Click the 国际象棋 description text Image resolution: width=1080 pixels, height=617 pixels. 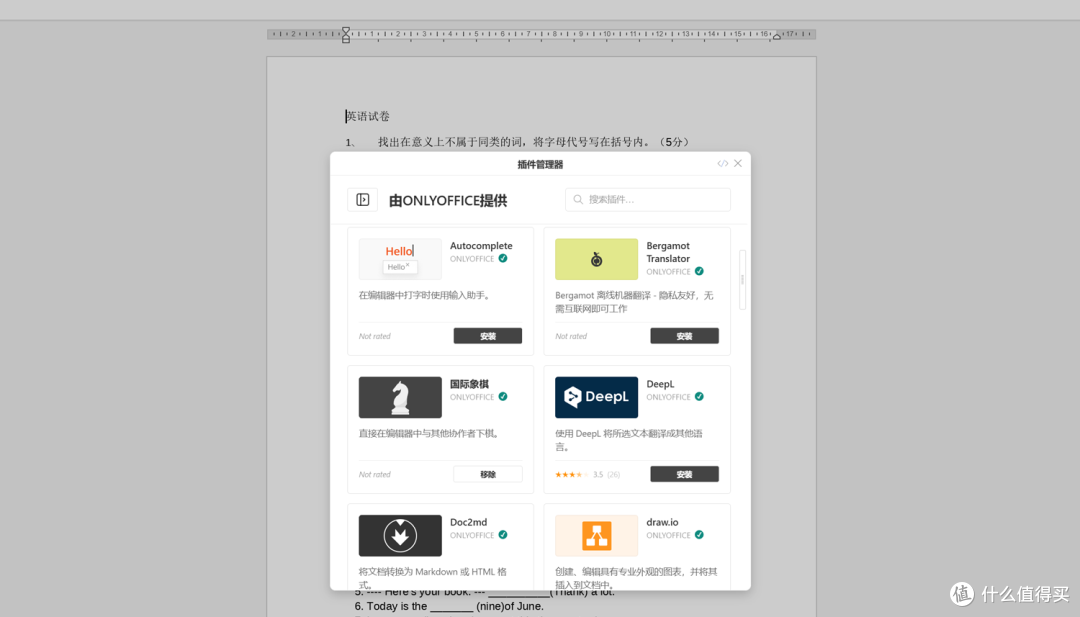click(x=429, y=434)
